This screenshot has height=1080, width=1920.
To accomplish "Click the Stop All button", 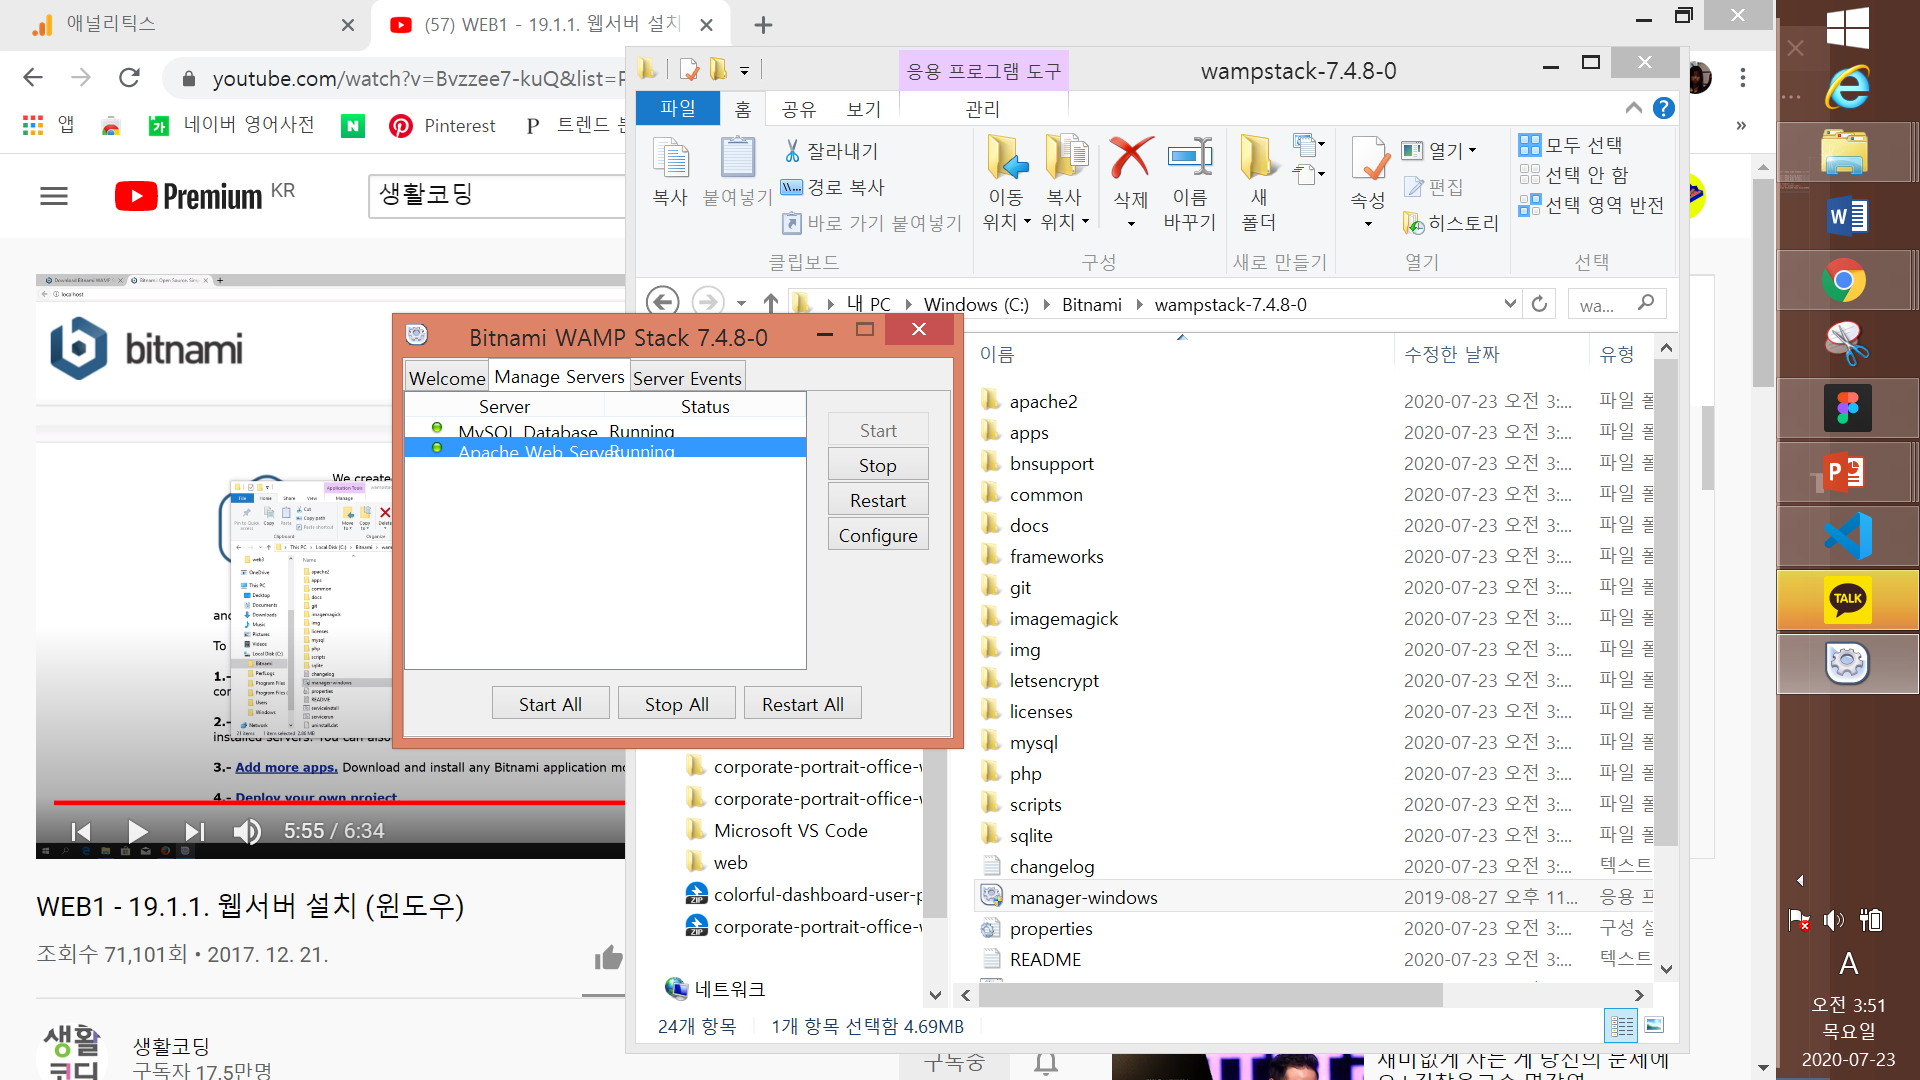I will tap(677, 704).
